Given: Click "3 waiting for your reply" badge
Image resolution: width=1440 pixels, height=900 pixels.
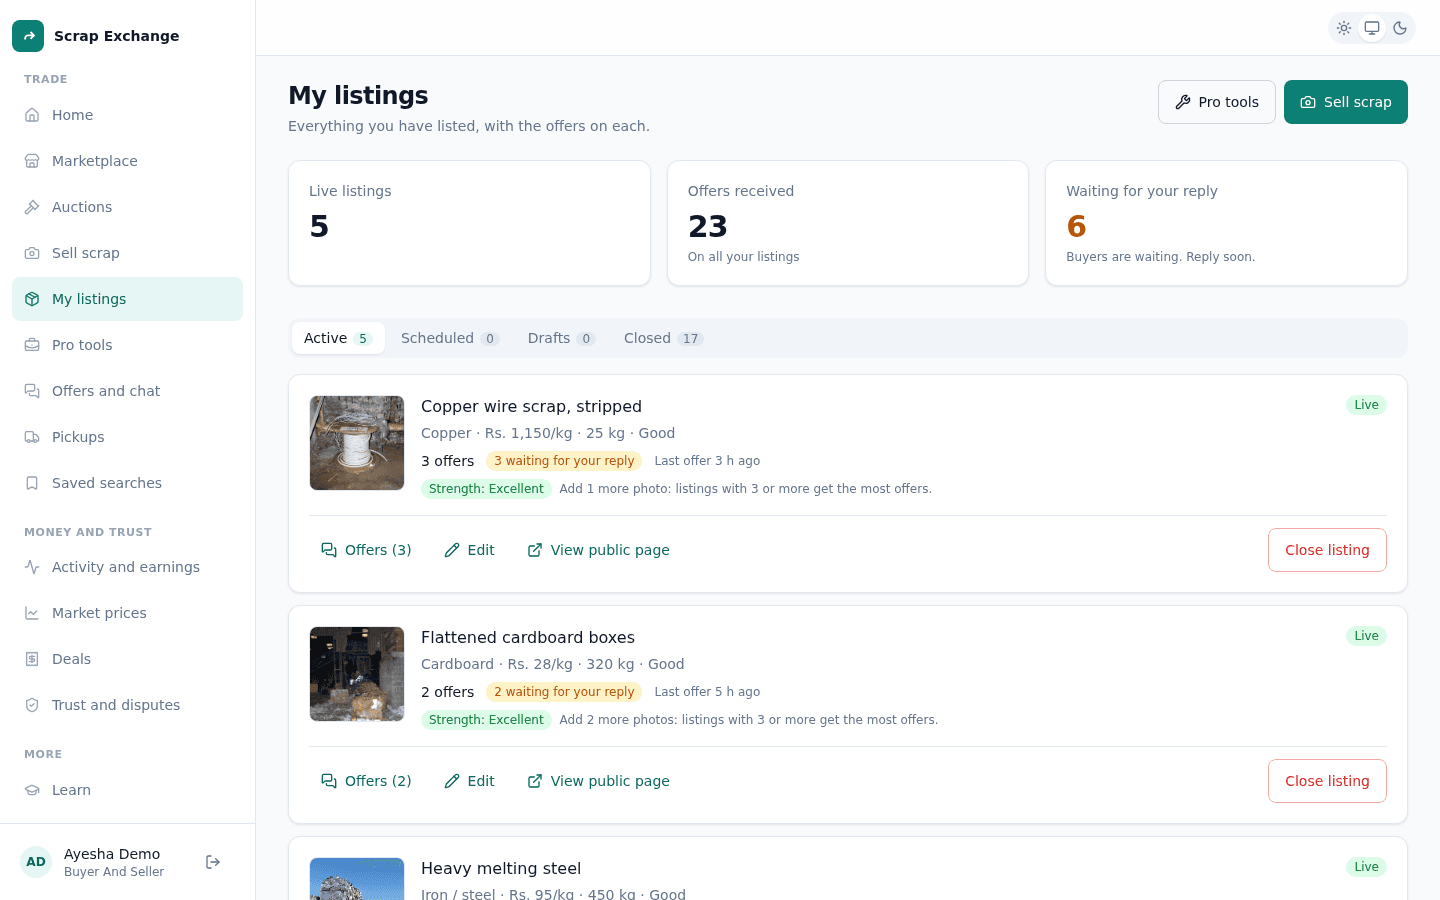Looking at the screenshot, I should [564, 461].
